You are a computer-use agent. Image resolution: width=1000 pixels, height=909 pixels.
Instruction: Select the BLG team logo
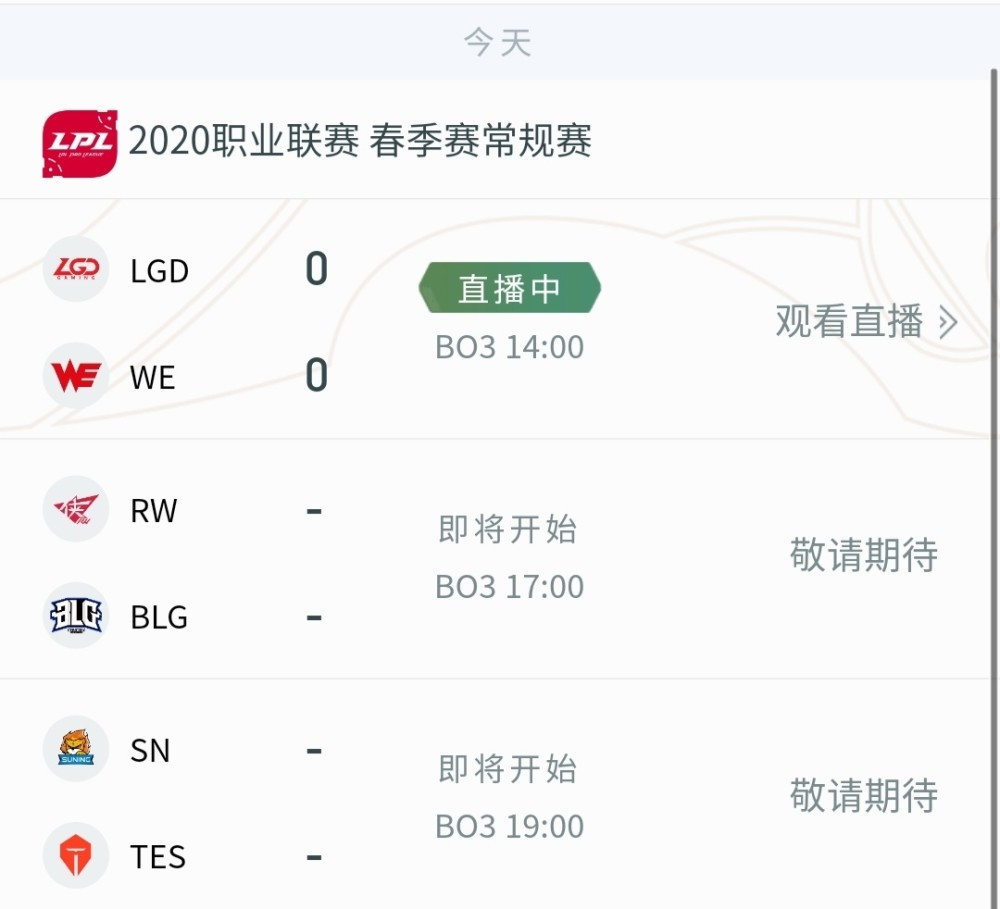click(x=76, y=616)
